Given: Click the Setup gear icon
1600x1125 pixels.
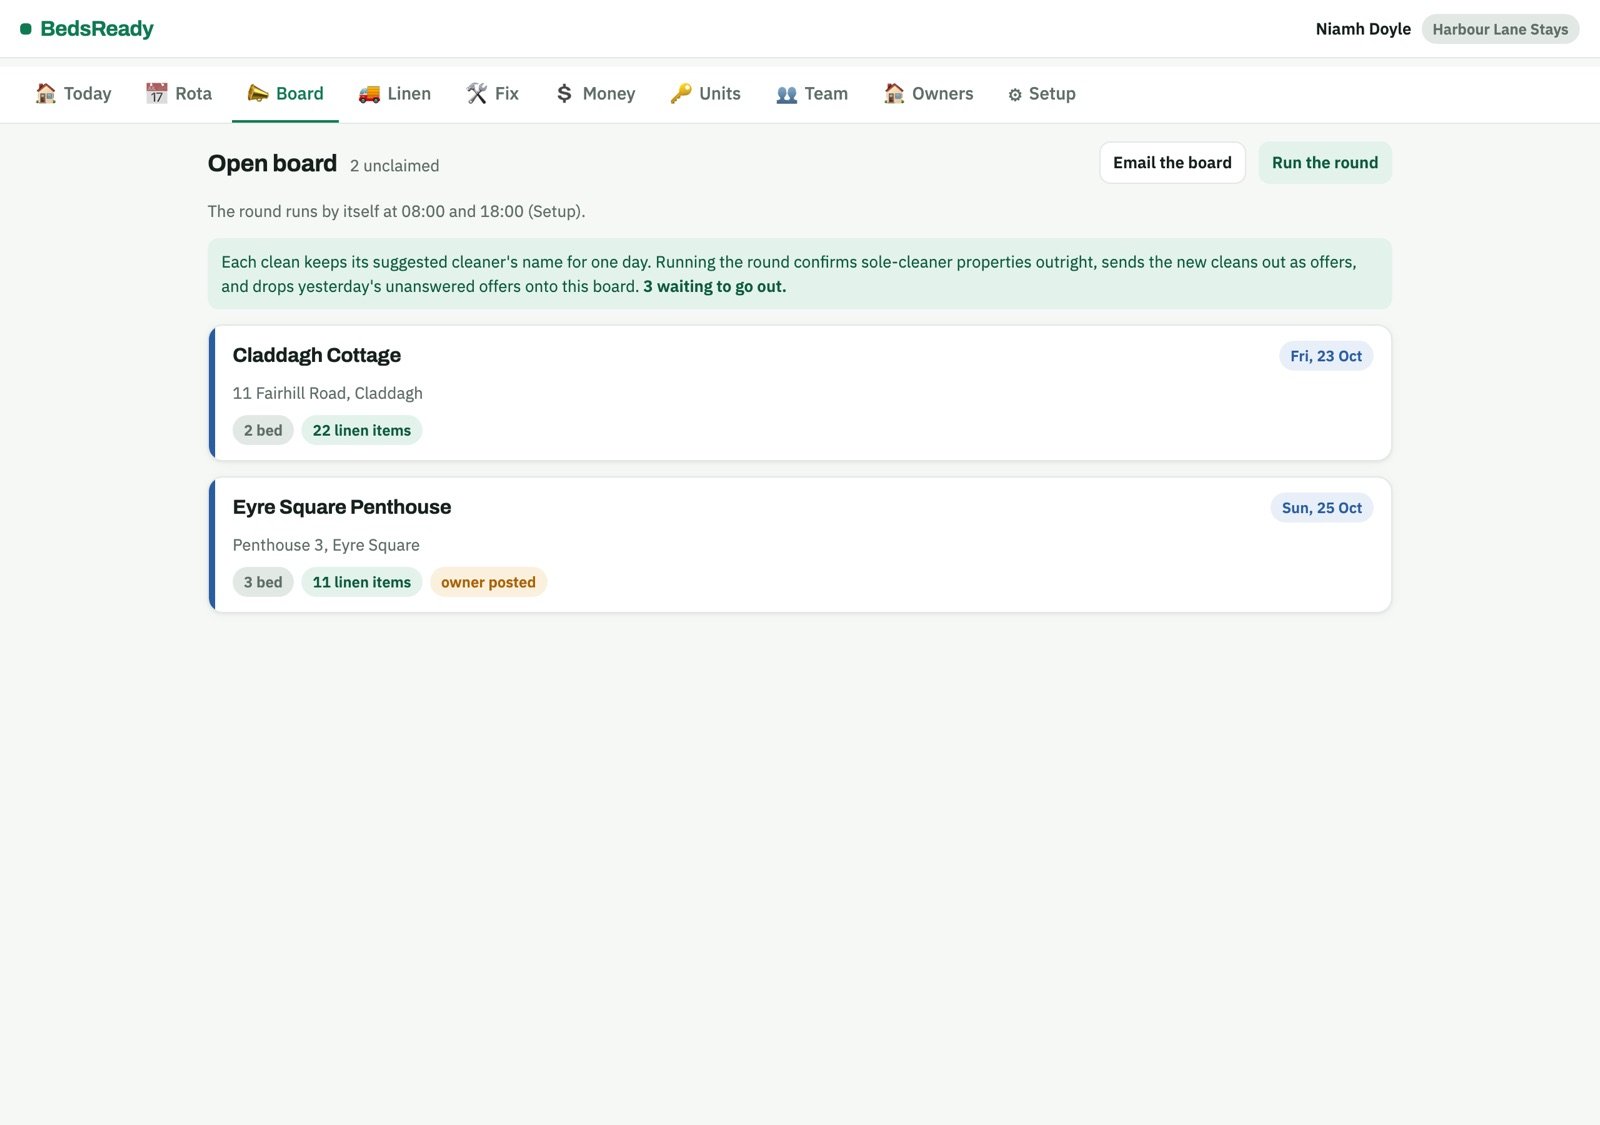Looking at the screenshot, I should (1015, 95).
